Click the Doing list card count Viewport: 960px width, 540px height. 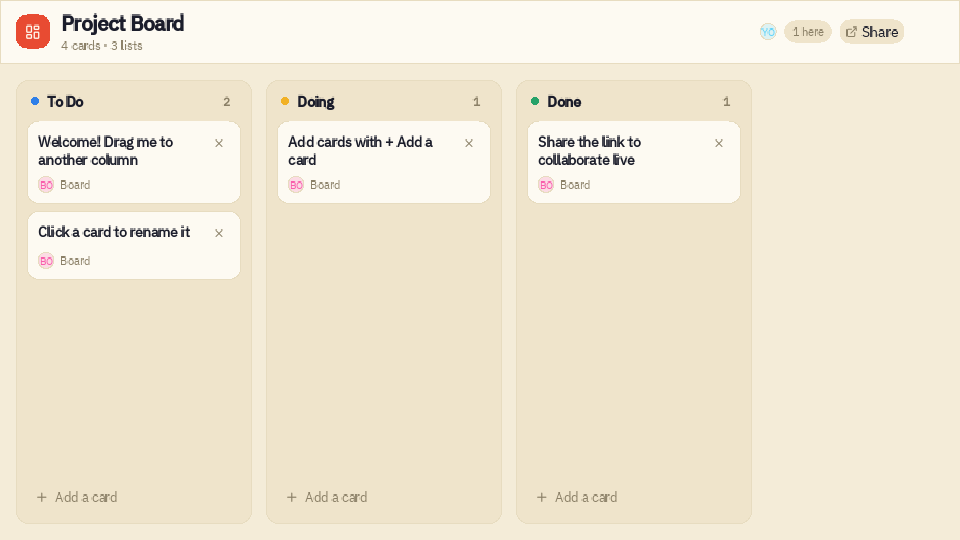tap(476, 102)
